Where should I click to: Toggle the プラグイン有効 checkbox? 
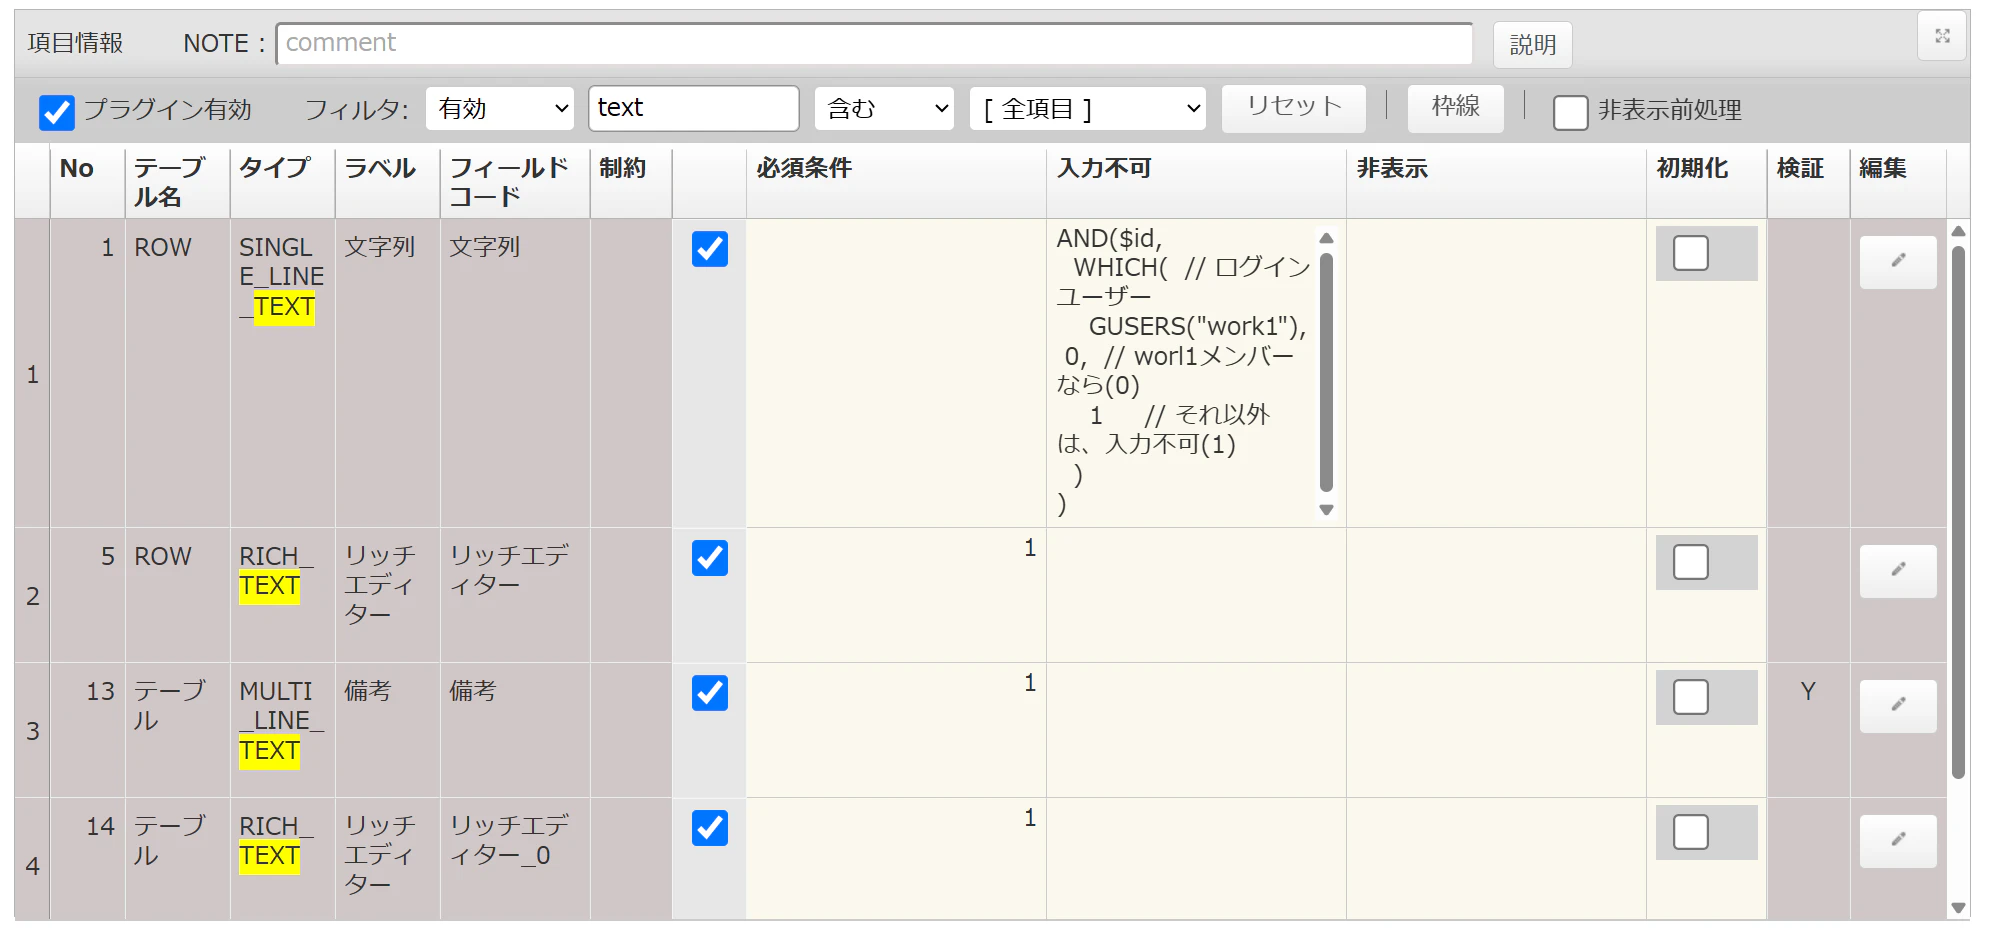(57, 112)
